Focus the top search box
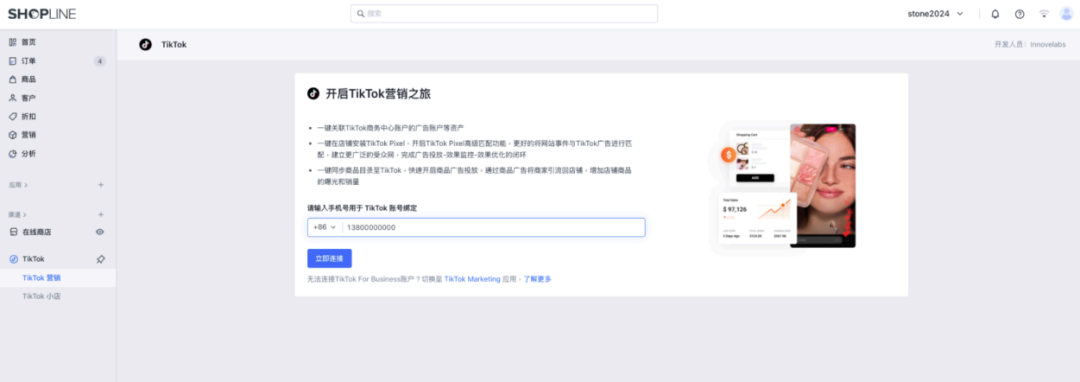 (504, 14)
